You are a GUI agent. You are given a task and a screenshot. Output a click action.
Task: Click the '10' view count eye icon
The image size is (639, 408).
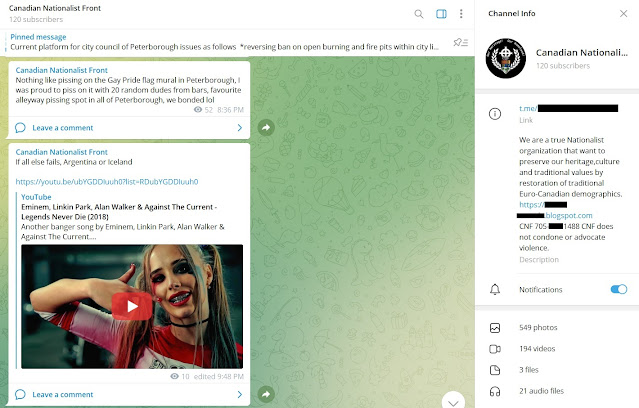pos(174,376)
